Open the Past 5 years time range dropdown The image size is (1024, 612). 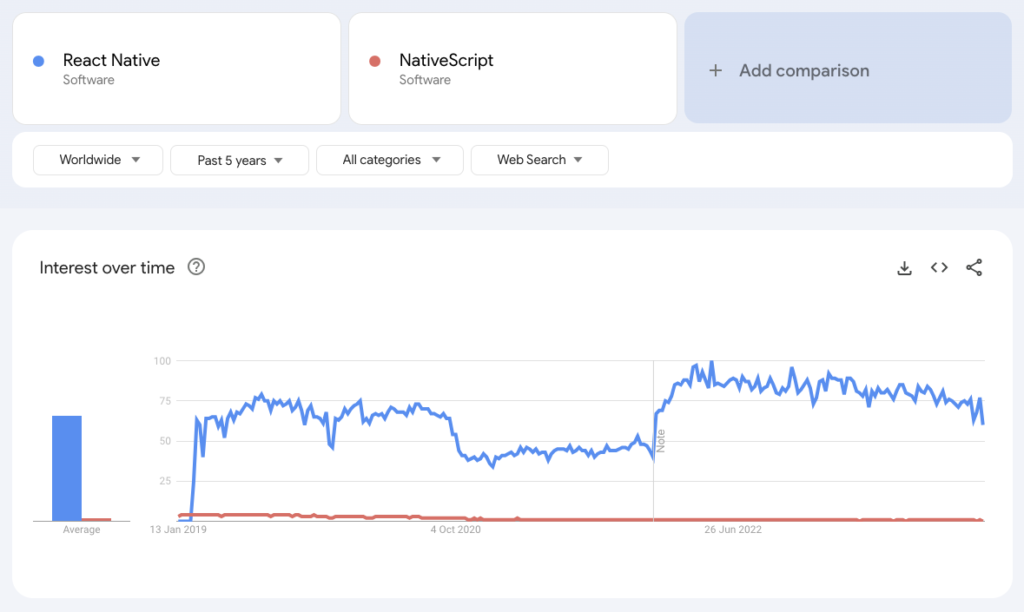pyautogui.click(x=240, y=160)
